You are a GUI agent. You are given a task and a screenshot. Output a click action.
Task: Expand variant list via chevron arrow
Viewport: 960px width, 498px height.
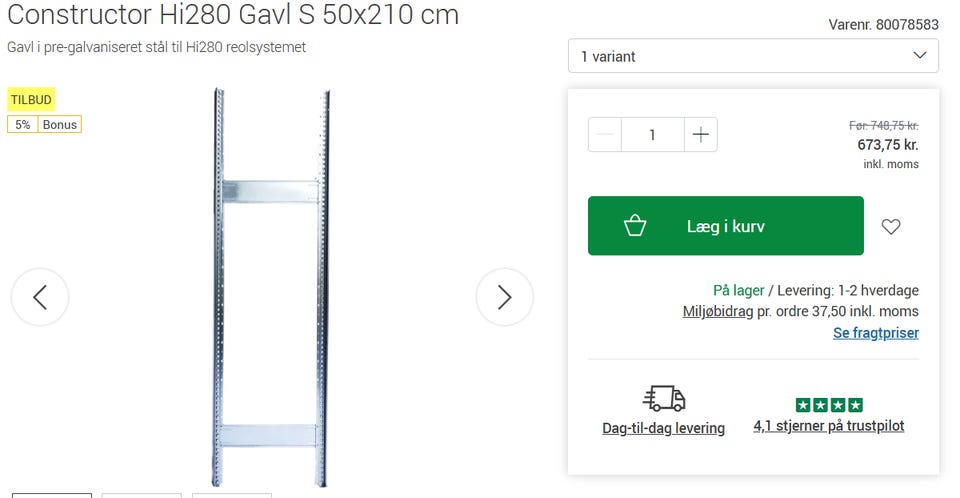click(x=920, y=56)
